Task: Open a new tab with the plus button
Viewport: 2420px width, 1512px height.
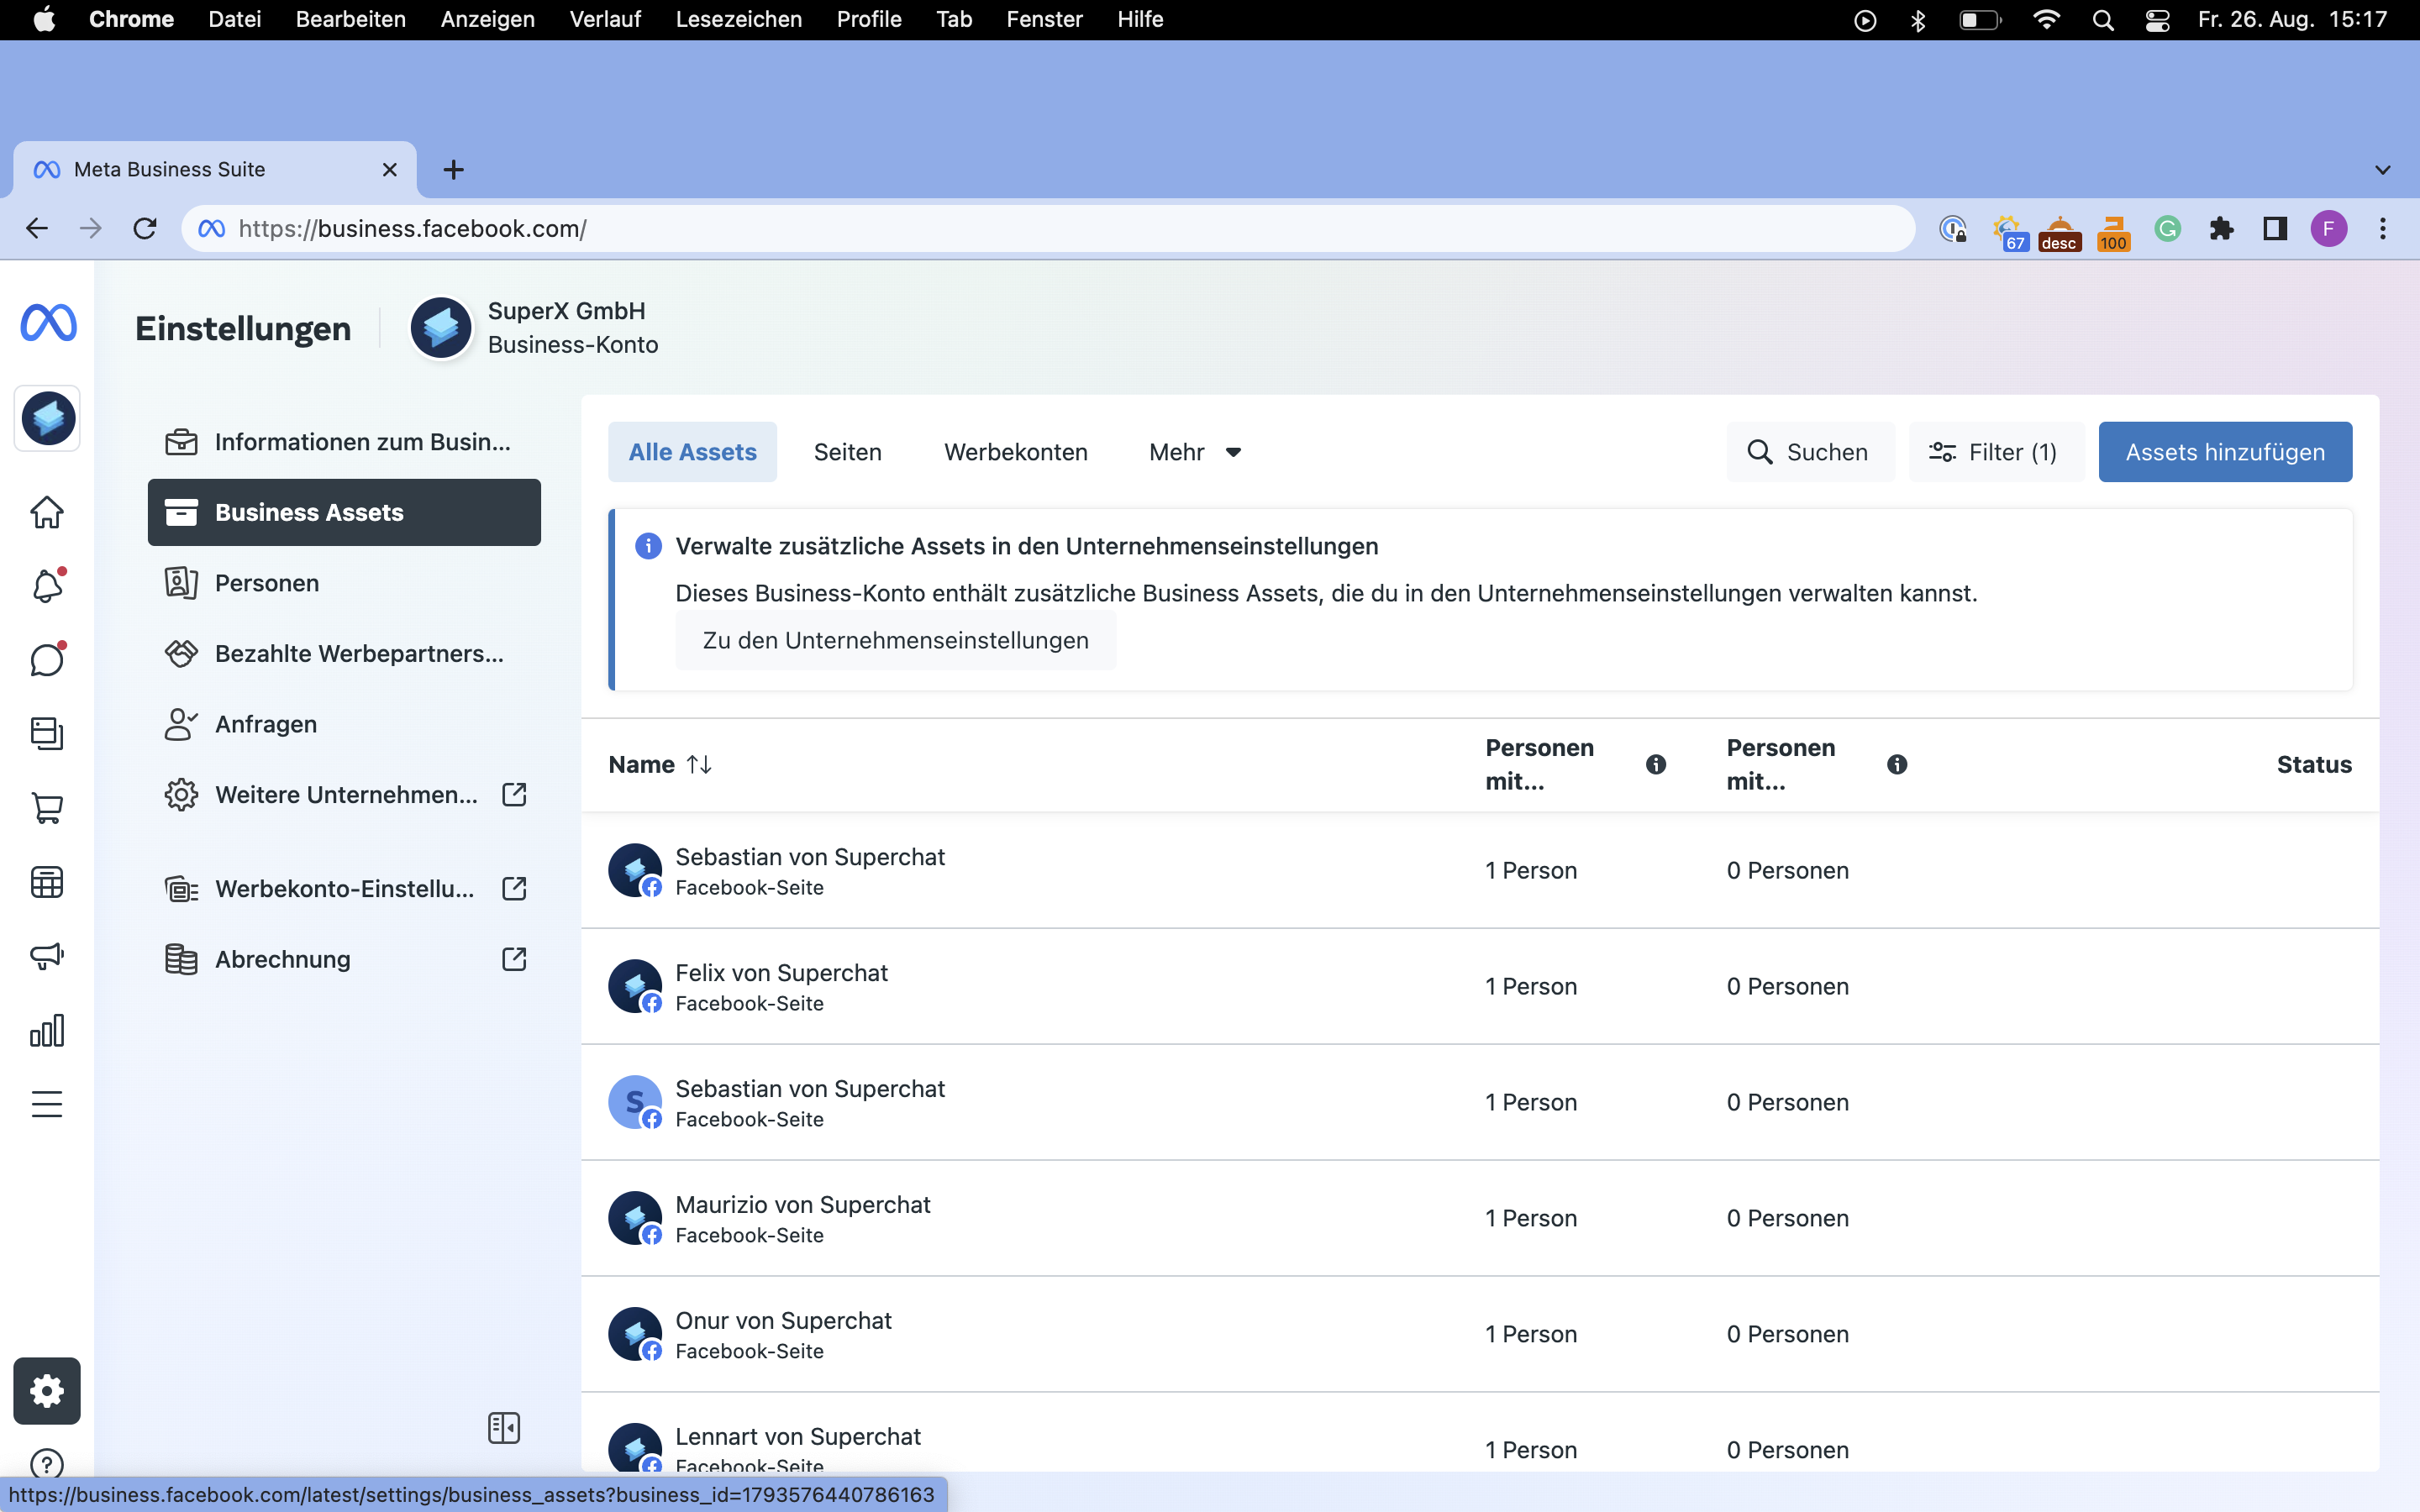Action: (x=453, y=170)
